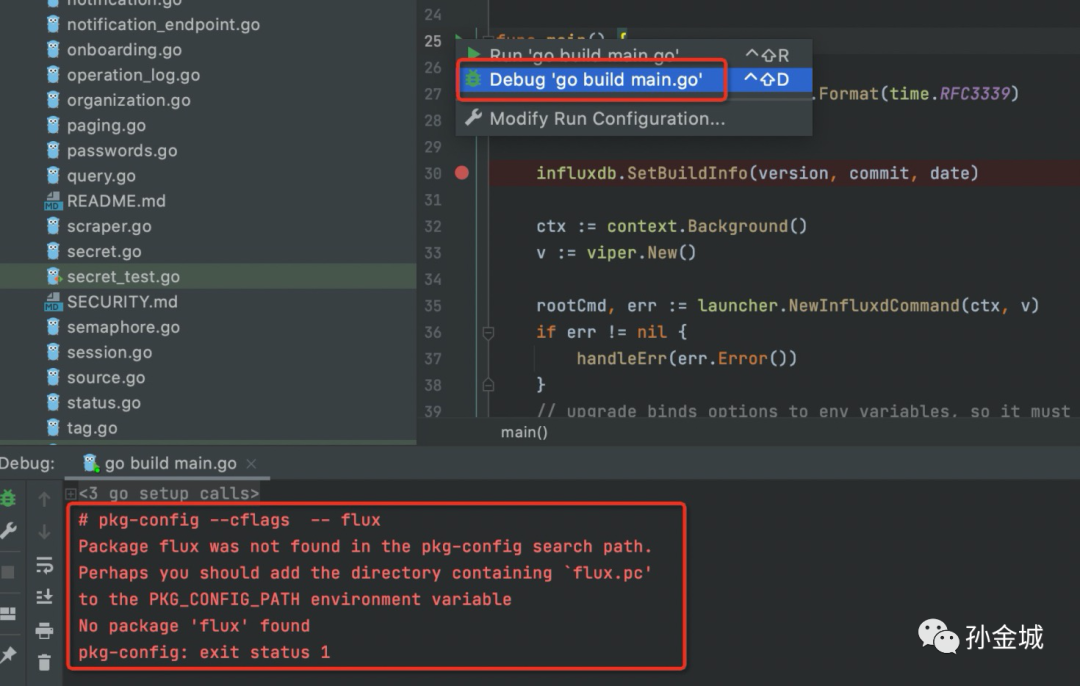The image size is (1080, 686).
Task: Close the 'go build main.go' debug tab
Action: click(251, 464)
